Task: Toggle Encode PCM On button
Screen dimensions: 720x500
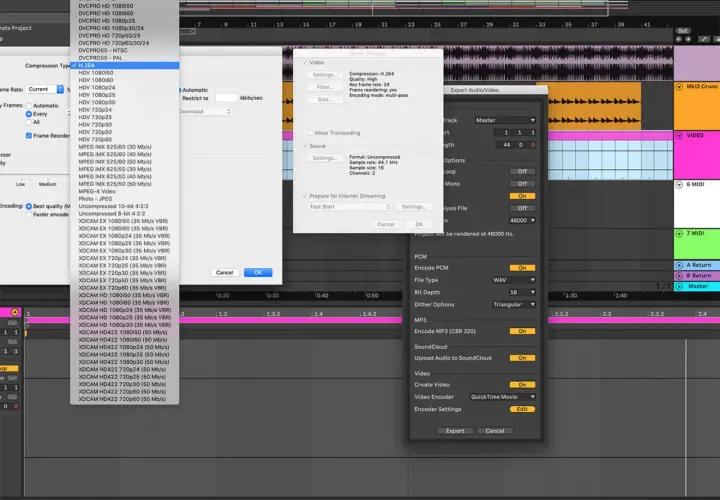Action: click(x=522, y=268)
